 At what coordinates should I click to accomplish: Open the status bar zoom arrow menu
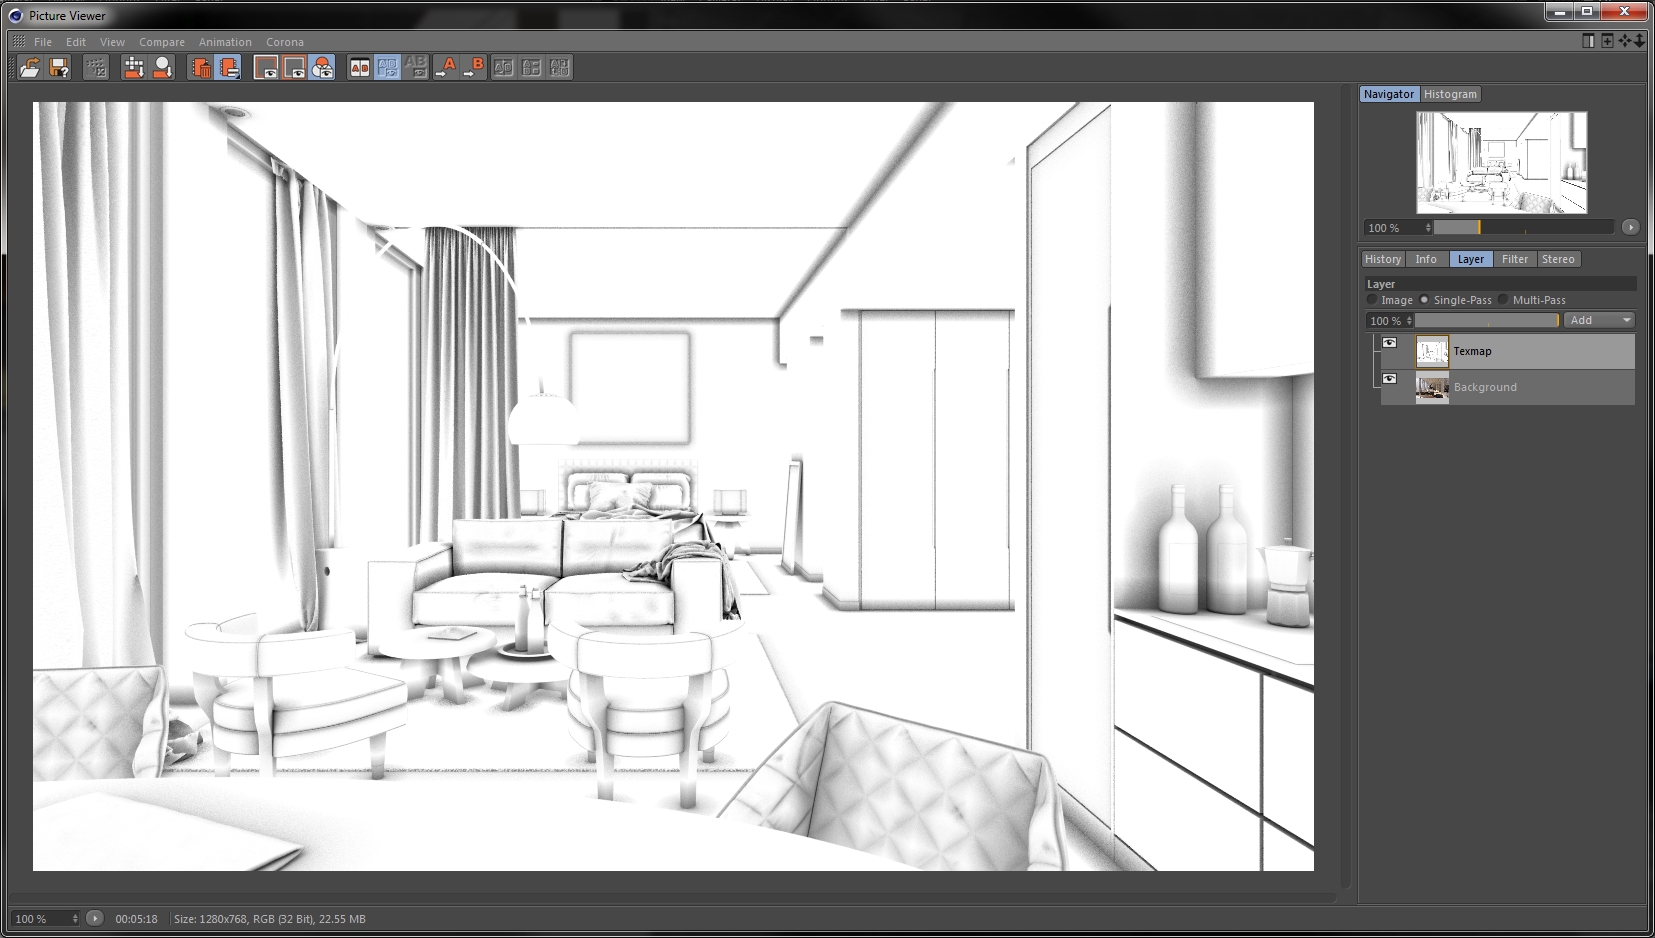click(x=94, y=918)
